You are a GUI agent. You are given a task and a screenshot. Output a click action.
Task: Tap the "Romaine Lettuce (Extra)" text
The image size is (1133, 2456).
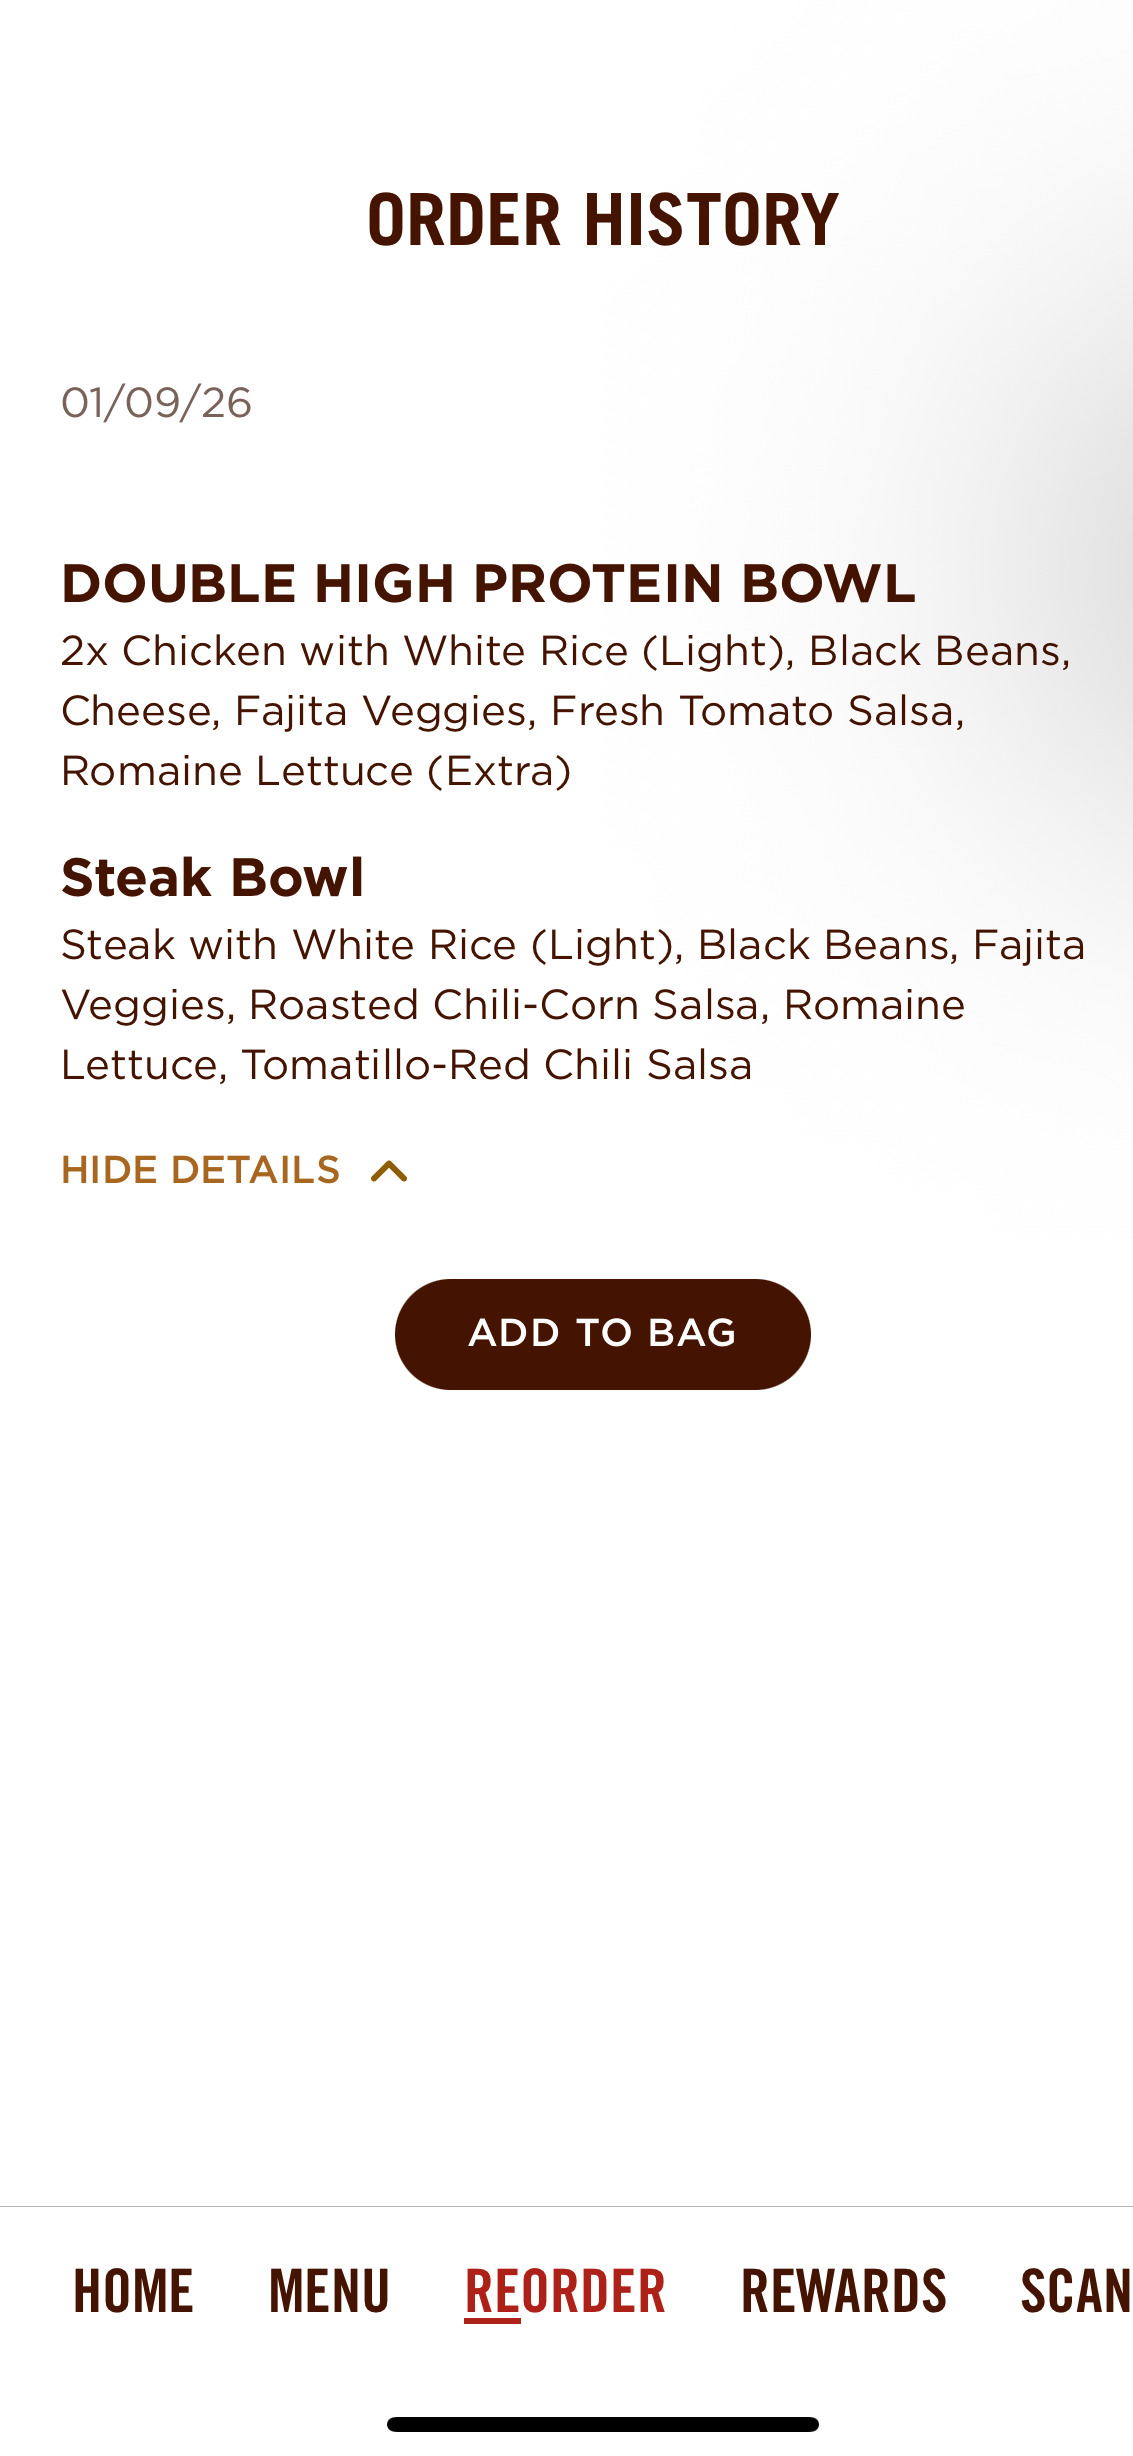pyautogui.click(x=316, y=771)
